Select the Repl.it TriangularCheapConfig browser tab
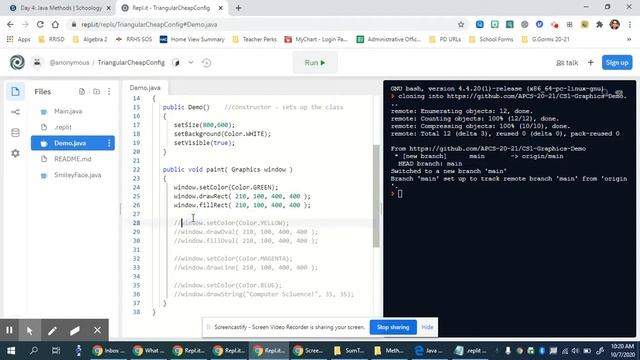Viewport: 640px width, 360px height. [171, 8]
